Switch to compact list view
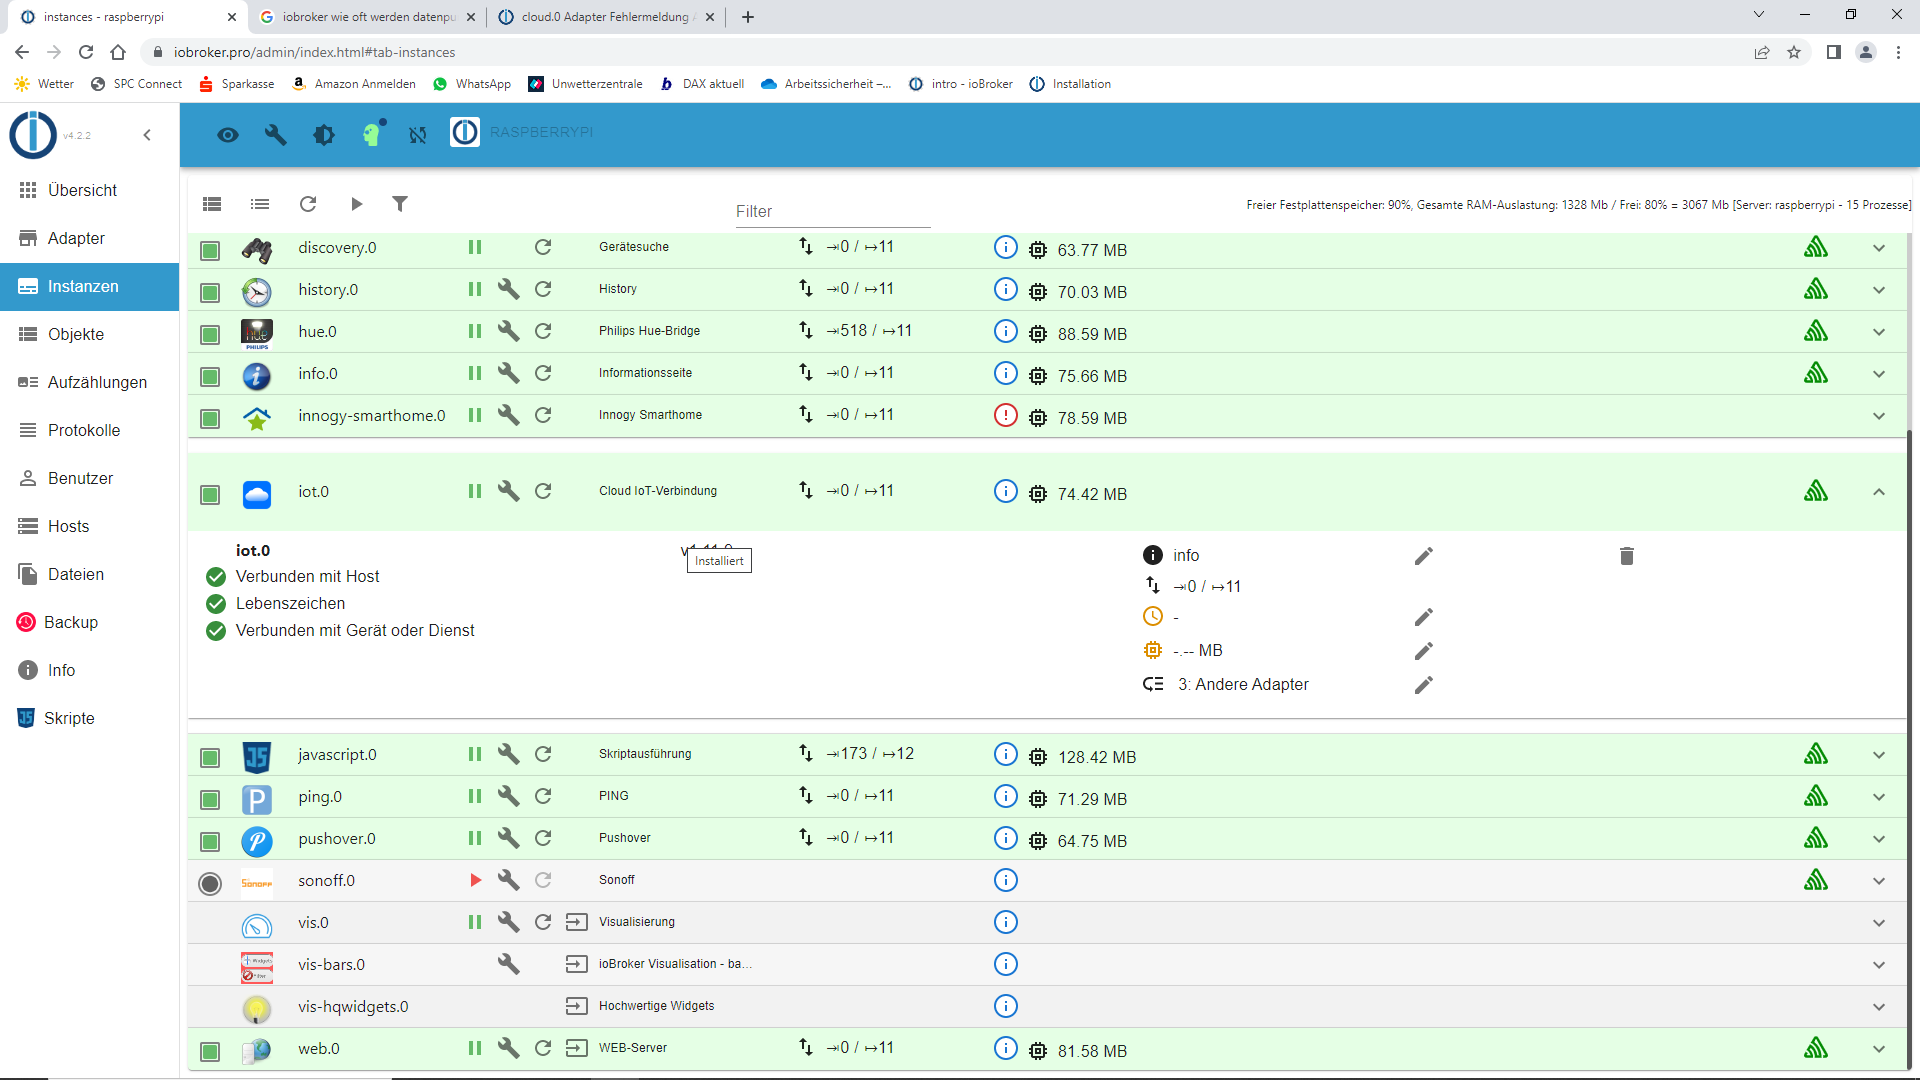Screen dimensions: 1920x1080 (x=260, y=204)
